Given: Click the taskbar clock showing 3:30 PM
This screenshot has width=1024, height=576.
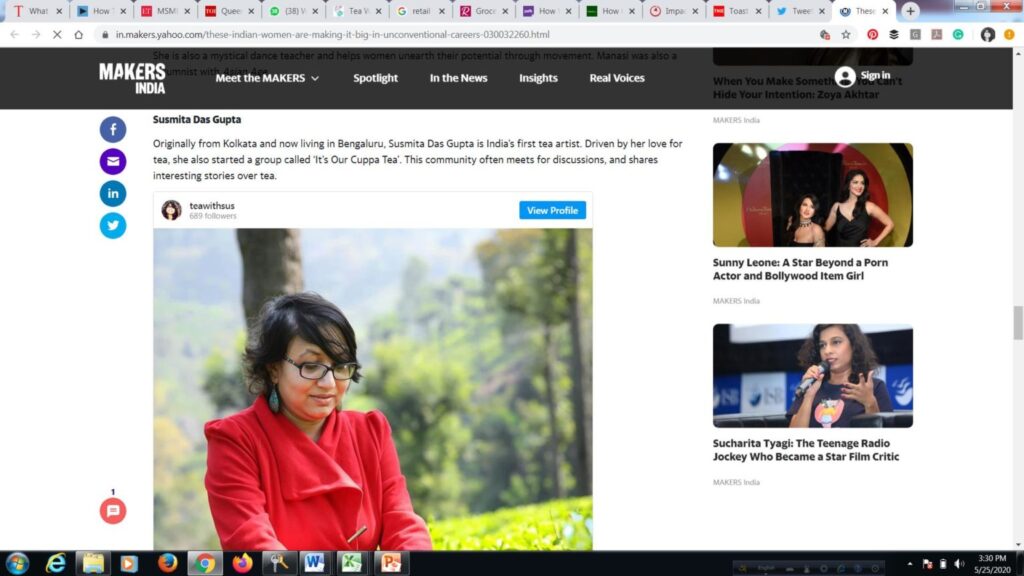Looking at the screenshot, I should [992, 564].
